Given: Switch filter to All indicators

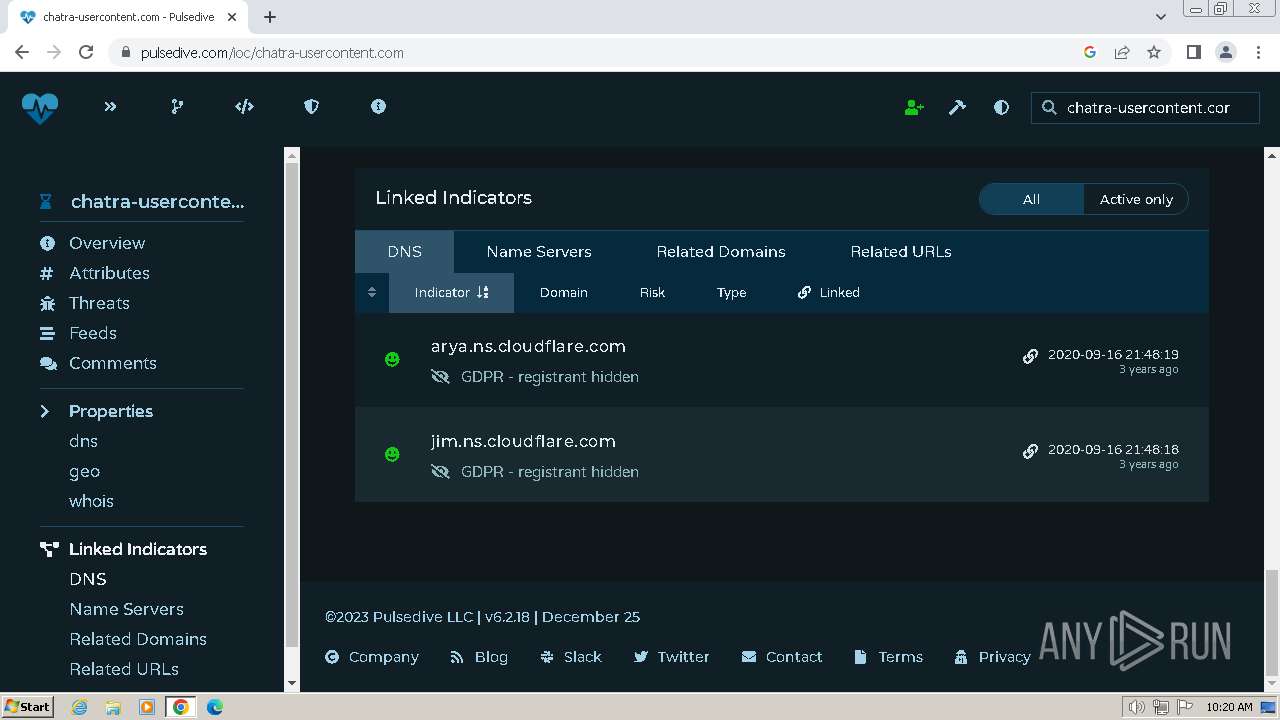Looking at the screenshot, I should click(x=1031, y=199).
